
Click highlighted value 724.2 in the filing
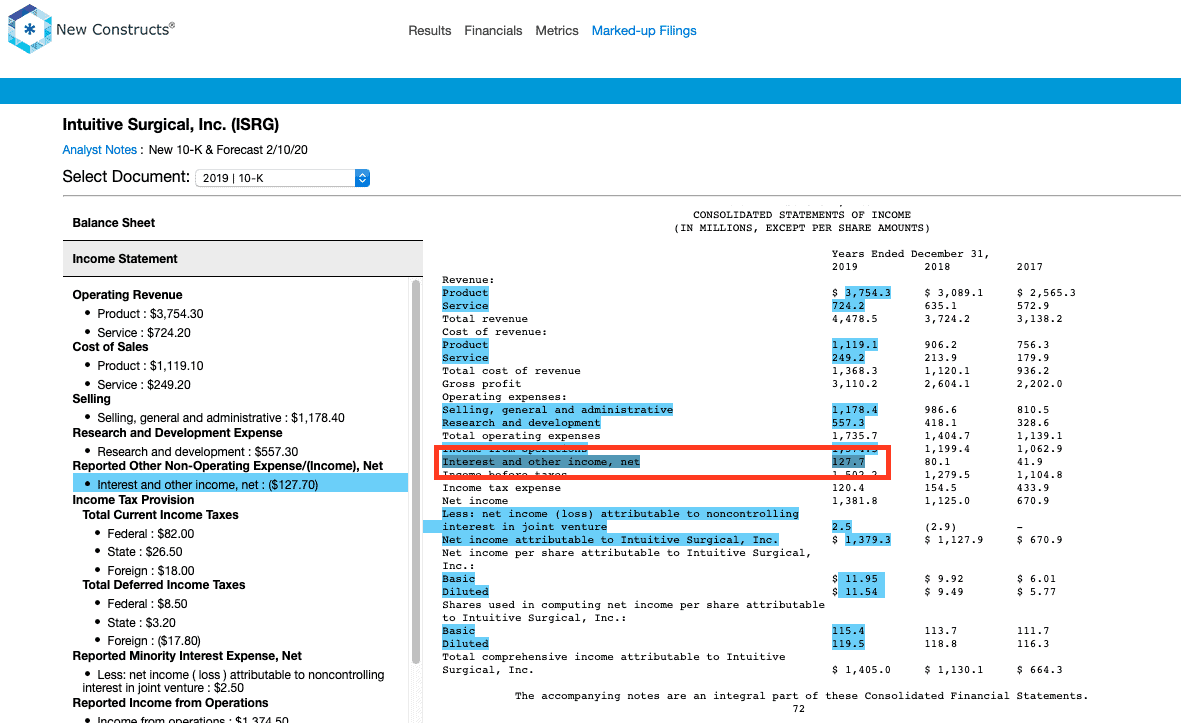pyautogui.click(x=848, y=306)
